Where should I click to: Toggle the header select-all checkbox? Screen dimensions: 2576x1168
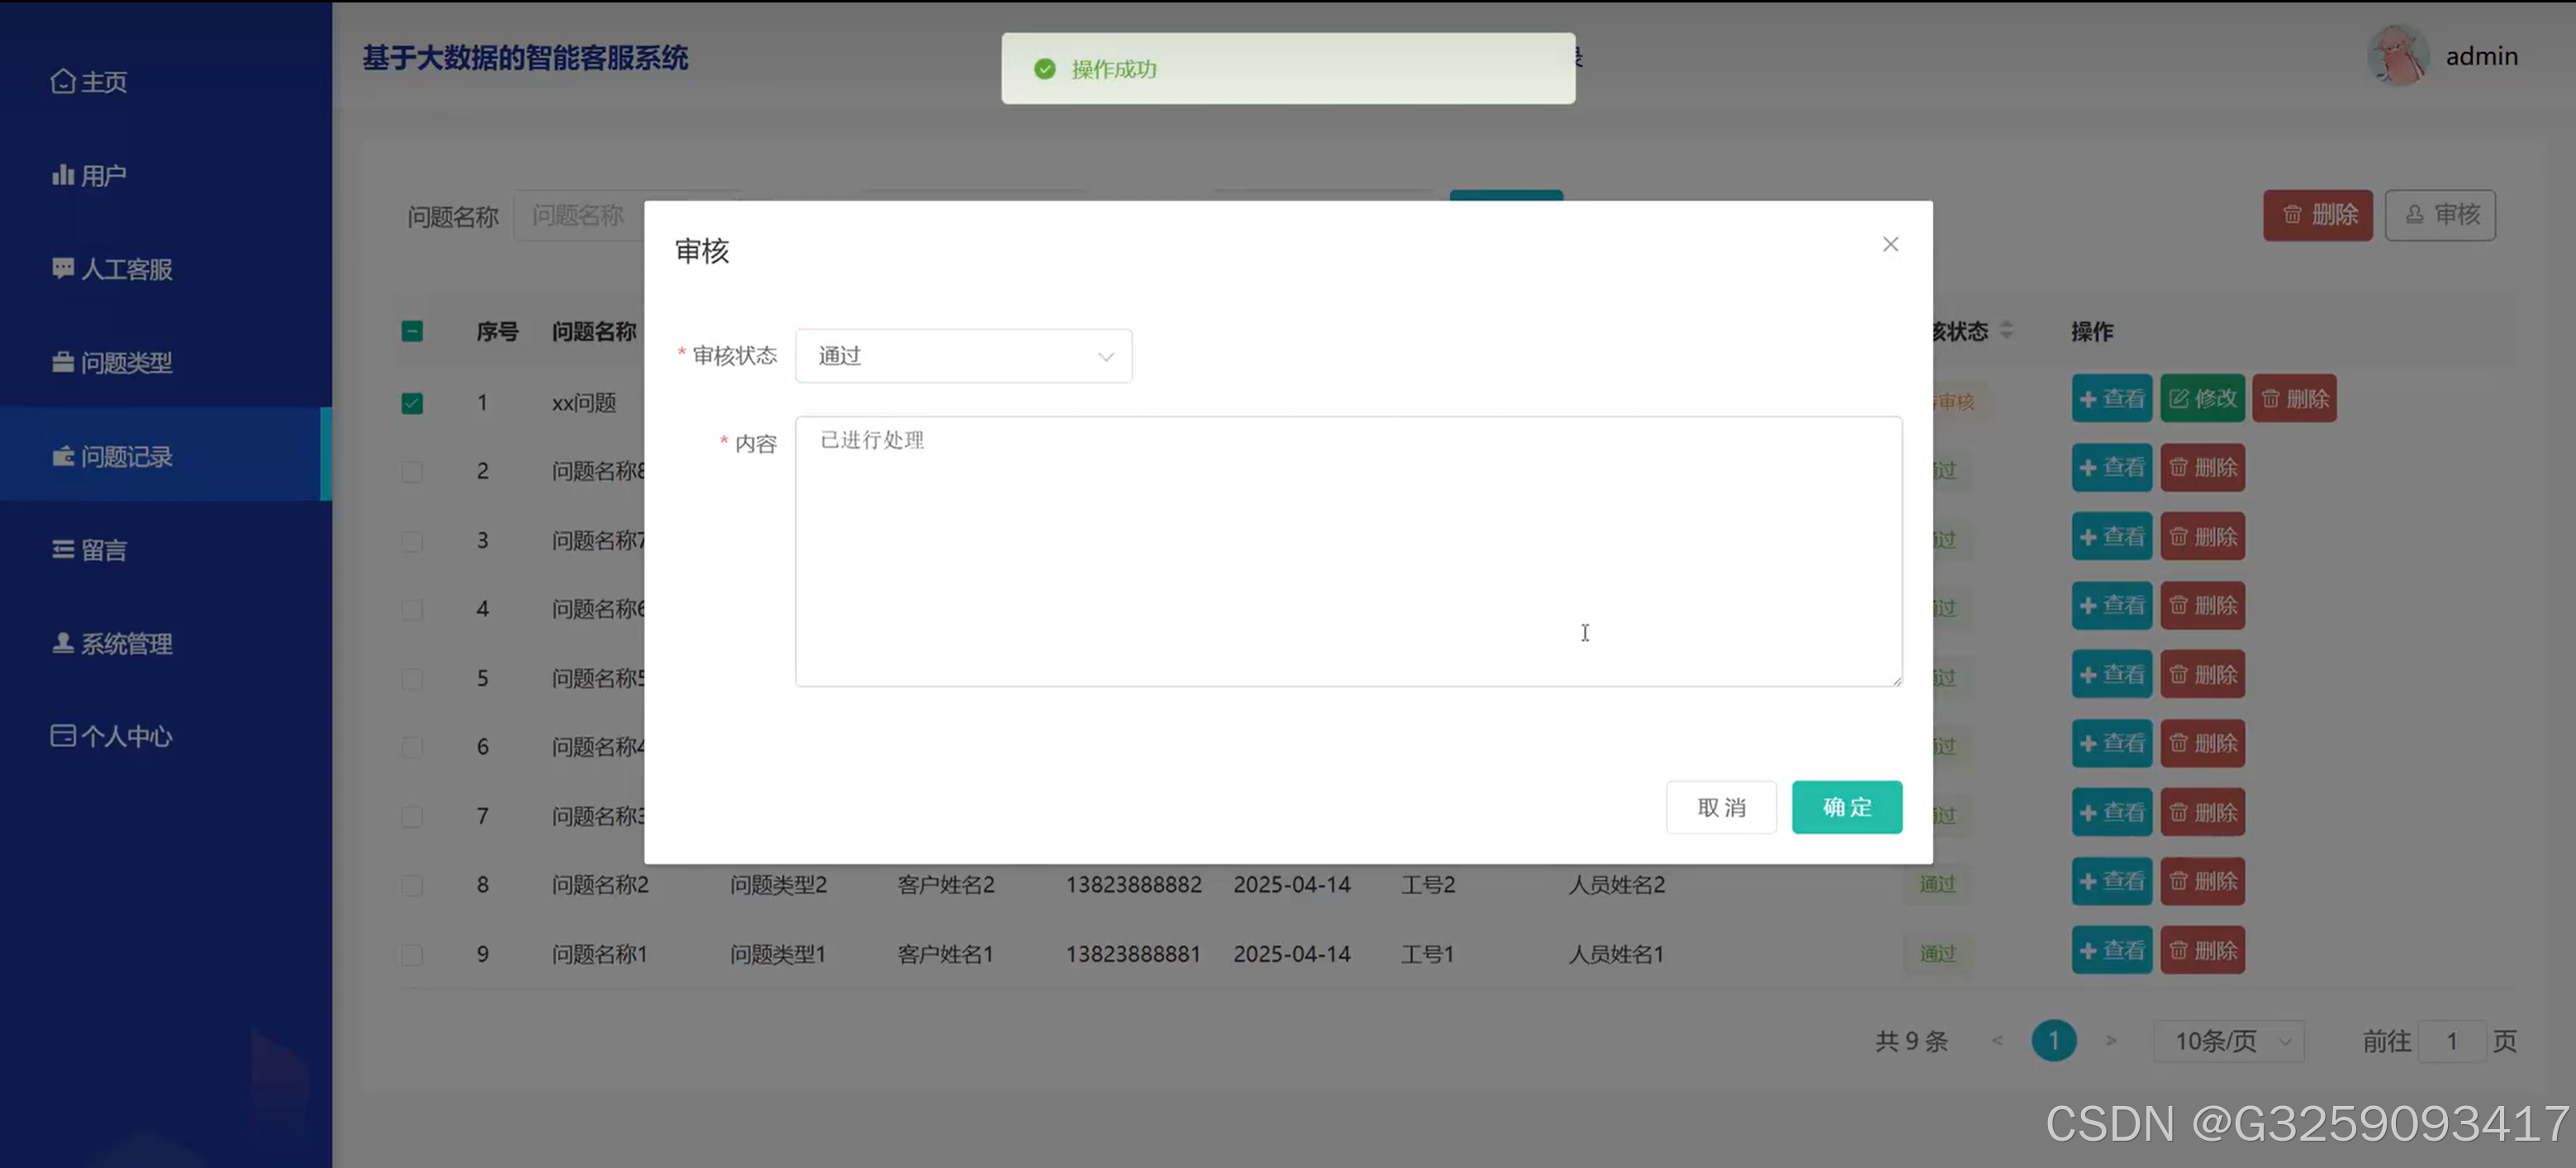point(412,331)
